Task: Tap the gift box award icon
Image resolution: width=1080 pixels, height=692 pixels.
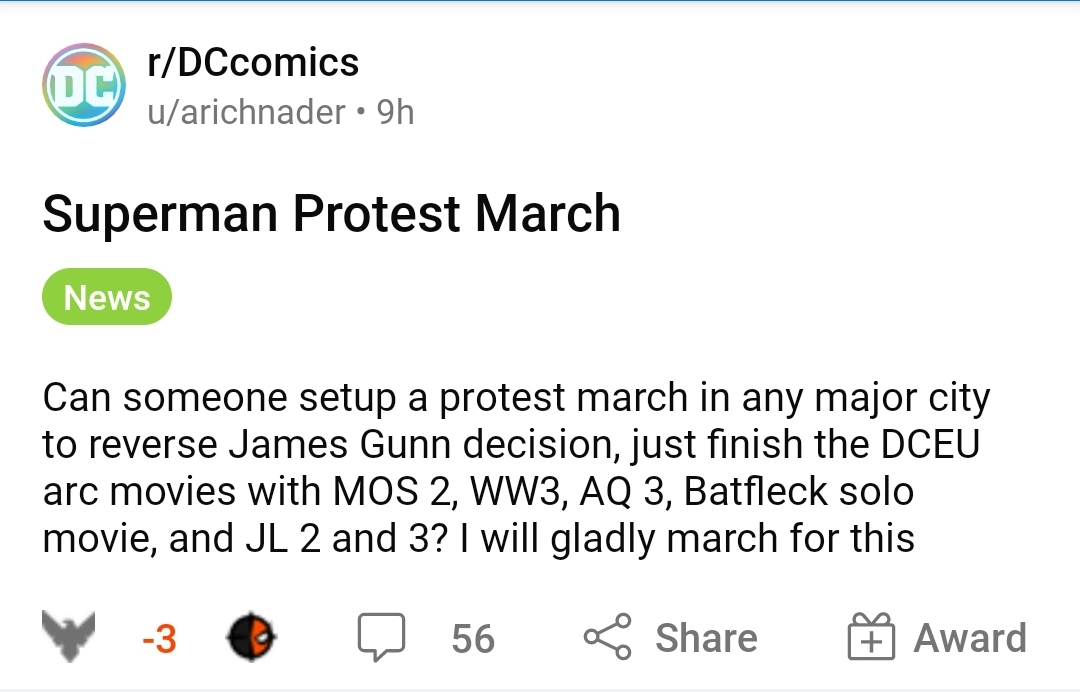Action: [871, 636]
